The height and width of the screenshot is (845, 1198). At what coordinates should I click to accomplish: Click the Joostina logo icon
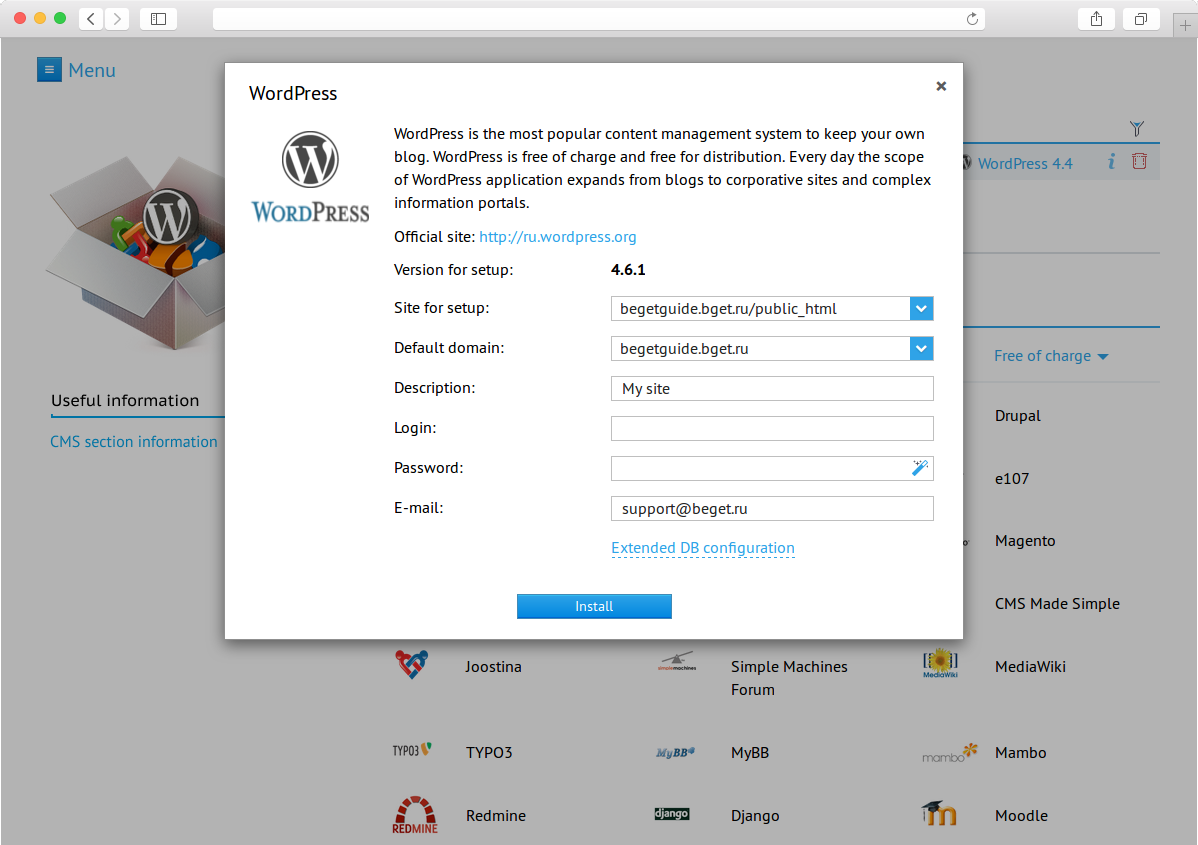(412, 664)
